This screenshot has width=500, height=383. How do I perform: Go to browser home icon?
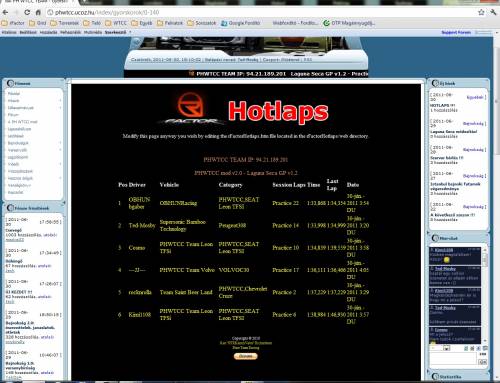[38, 12]
